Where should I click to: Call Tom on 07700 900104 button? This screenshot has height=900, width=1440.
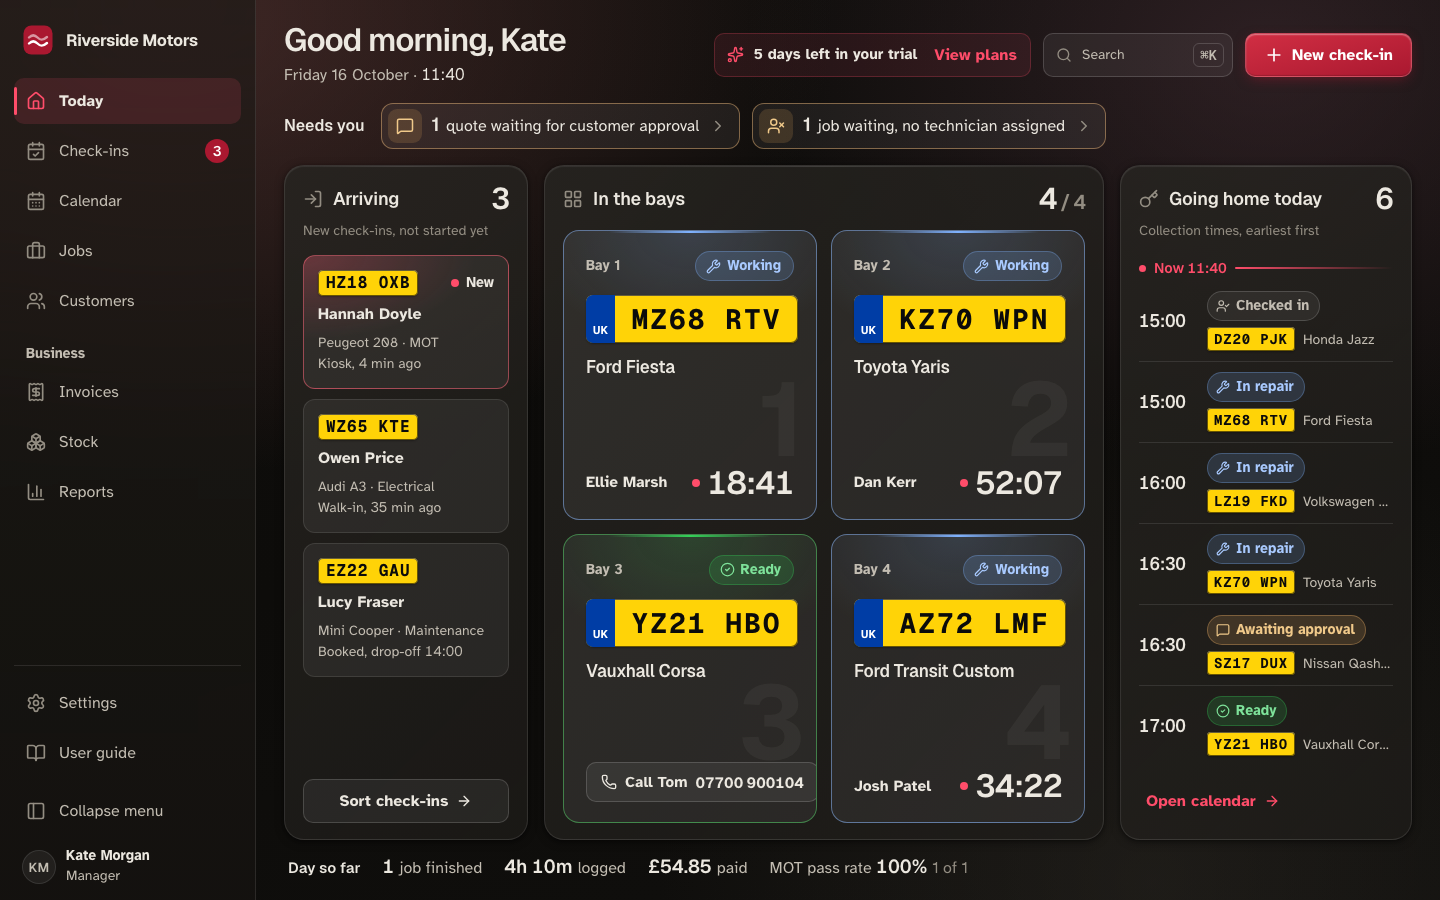click(x=702, y=782)
